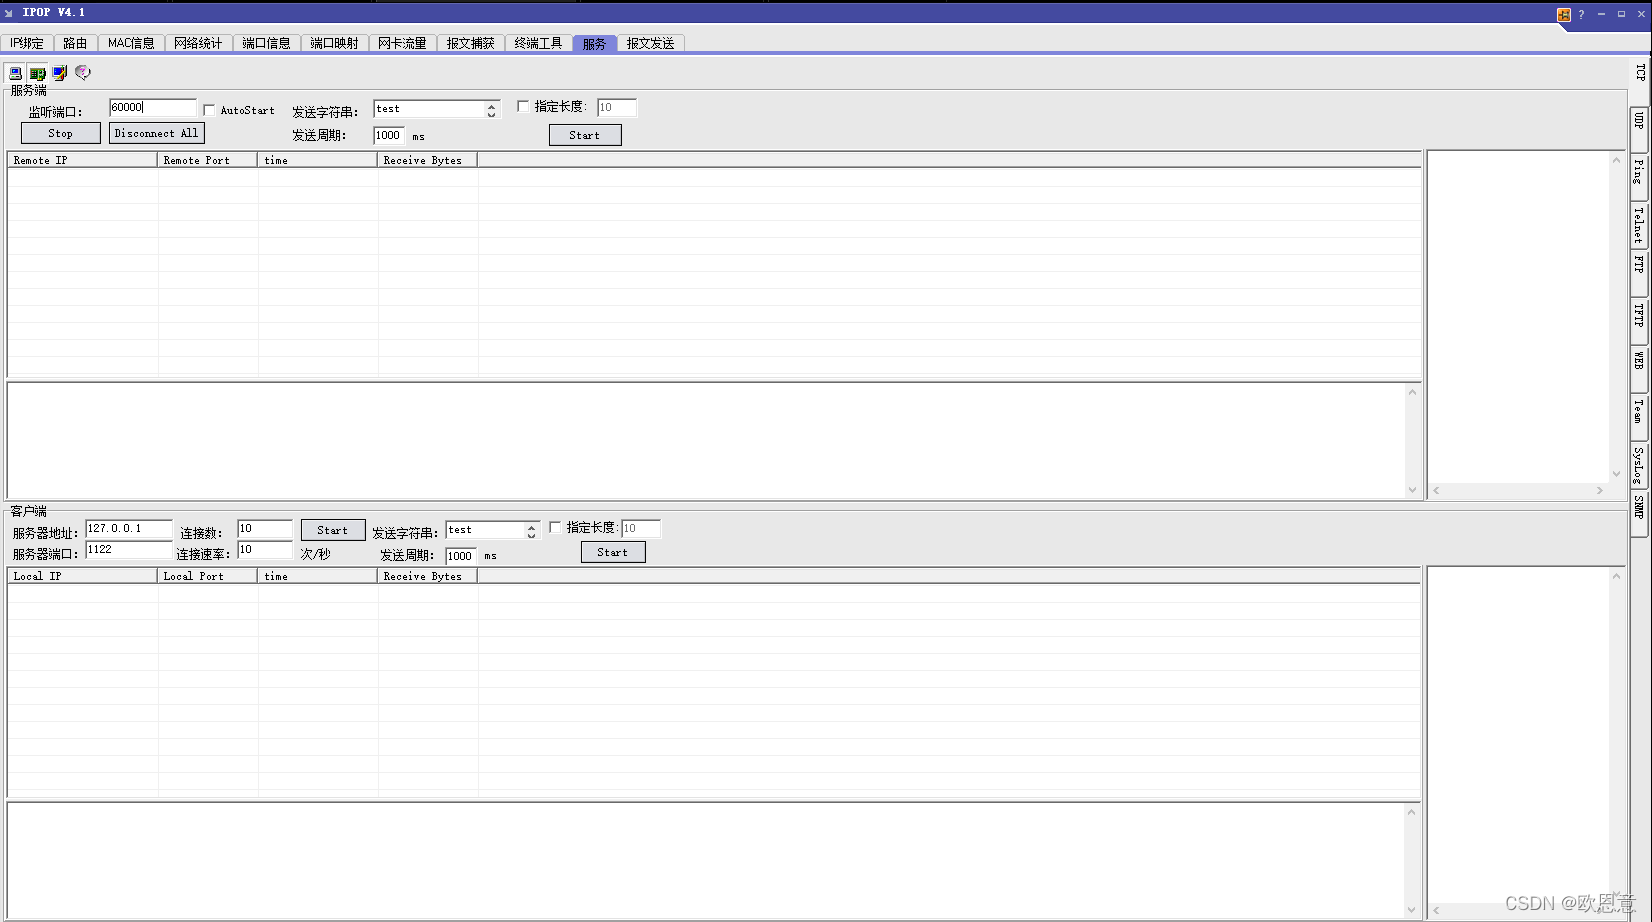The width and height of the screenshot is (1652, 922).
Task: Click the server log scrollbar down arrow
Action: pos(1412,490)
